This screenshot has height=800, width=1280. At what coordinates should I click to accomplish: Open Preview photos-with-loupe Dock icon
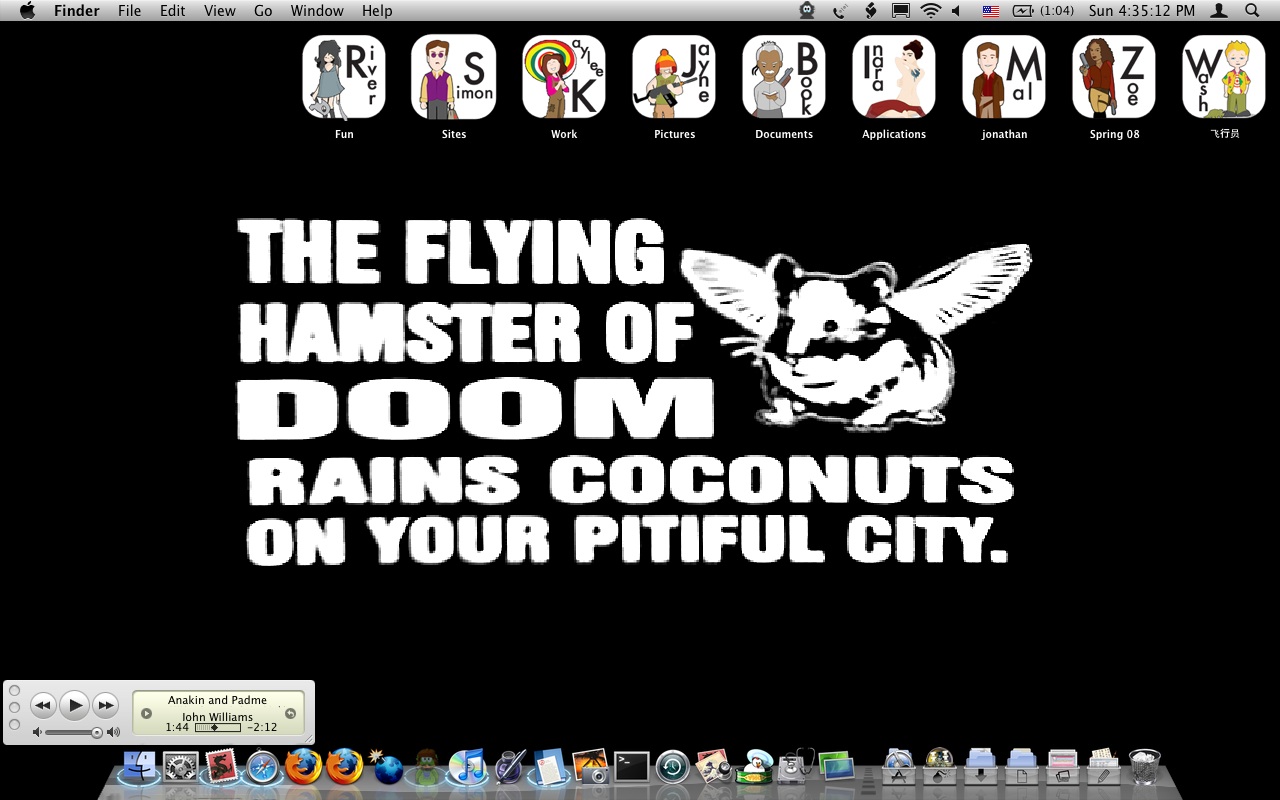coord(714,768)
